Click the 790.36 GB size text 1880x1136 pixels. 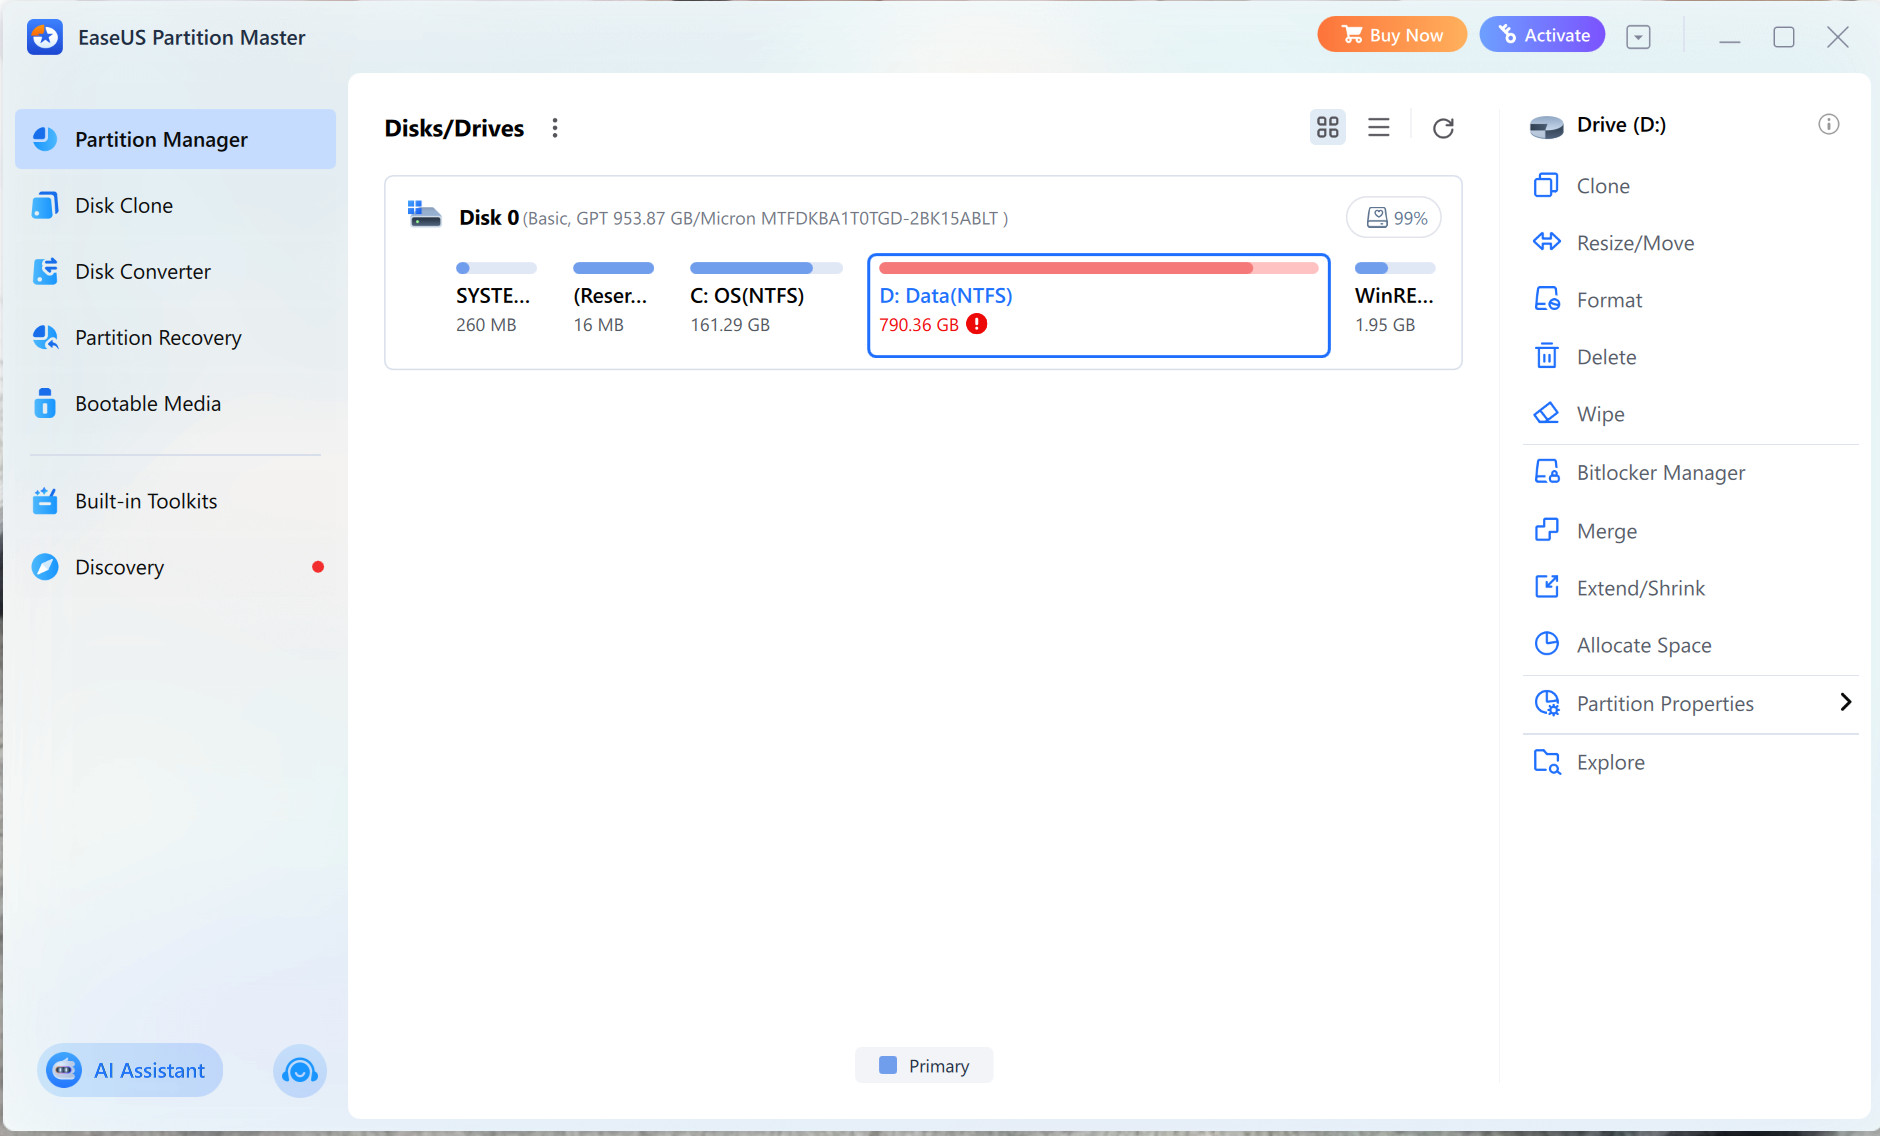[x=919, y=325]
